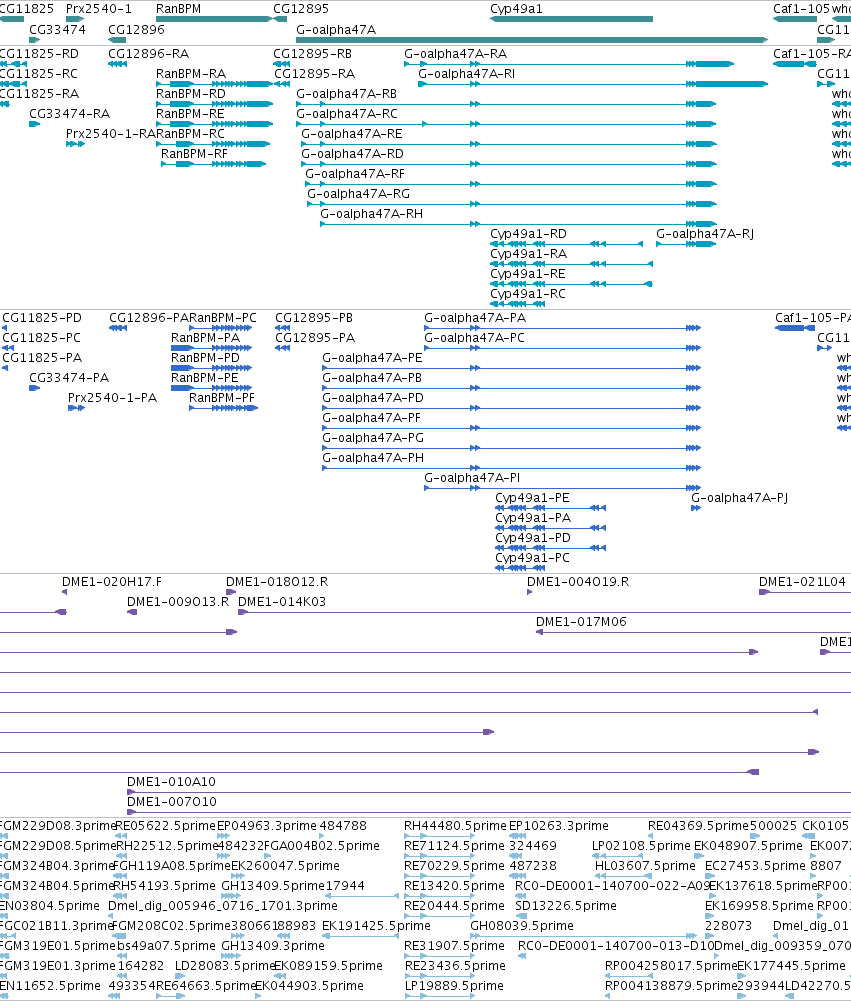Open transcript 'CG11825-RD'
This screenshot has height=1001, width=851.
click(x=39, y=54)
